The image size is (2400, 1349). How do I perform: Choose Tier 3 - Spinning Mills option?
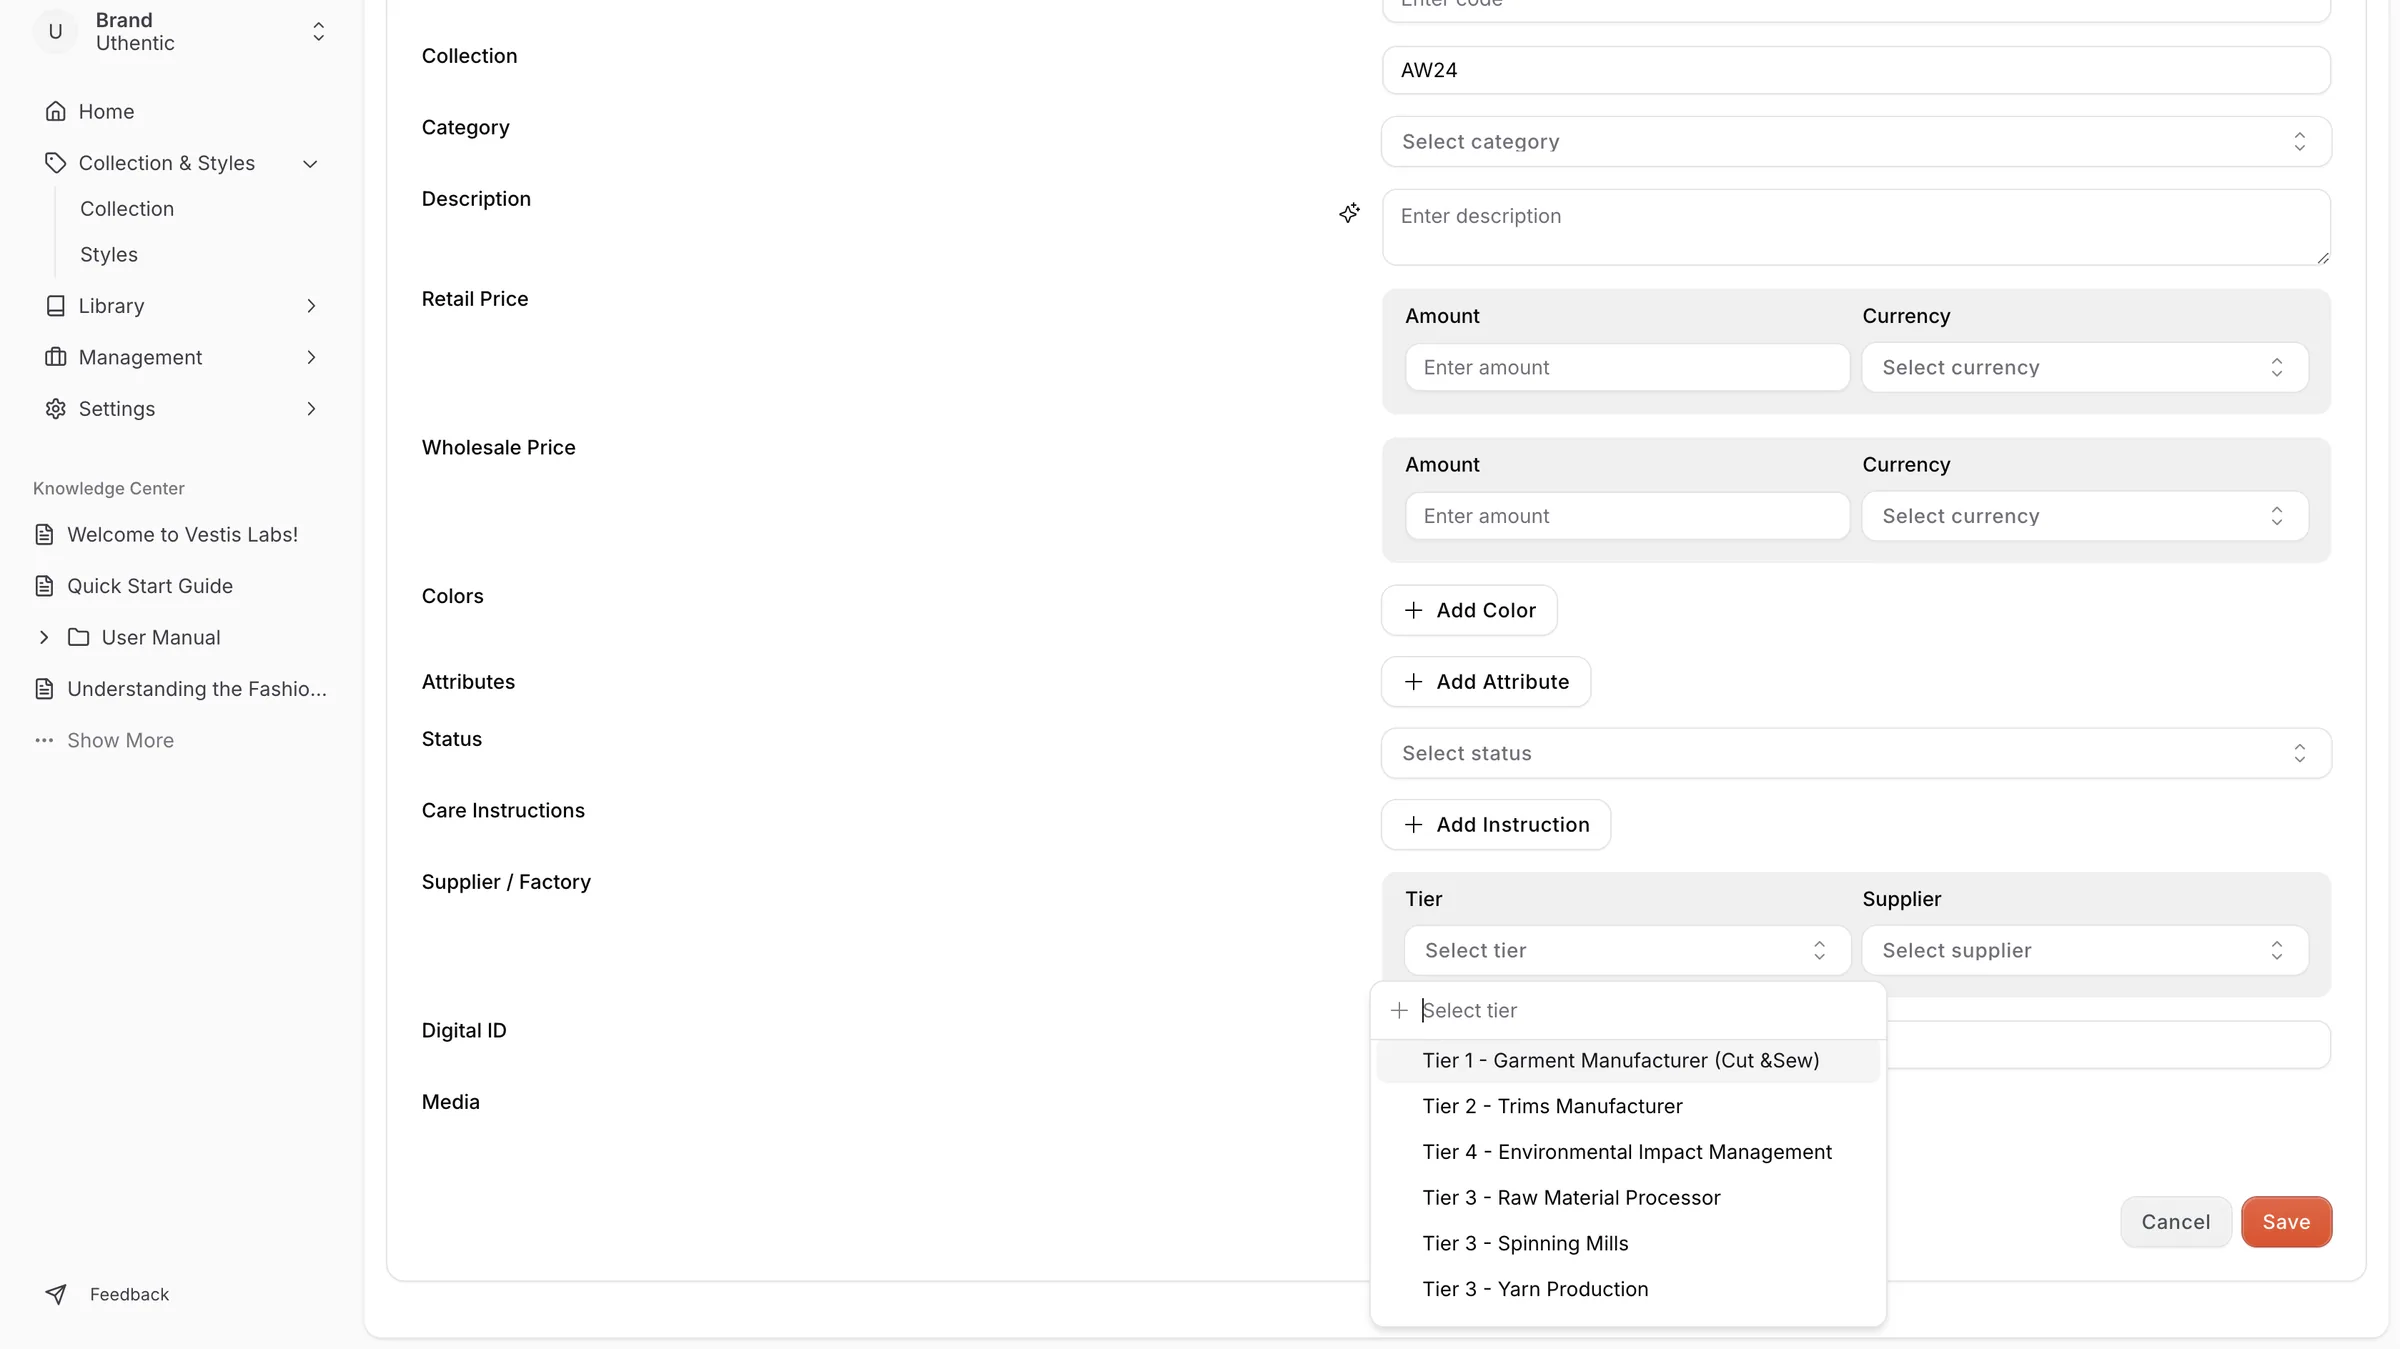tap(1628, 1244)
